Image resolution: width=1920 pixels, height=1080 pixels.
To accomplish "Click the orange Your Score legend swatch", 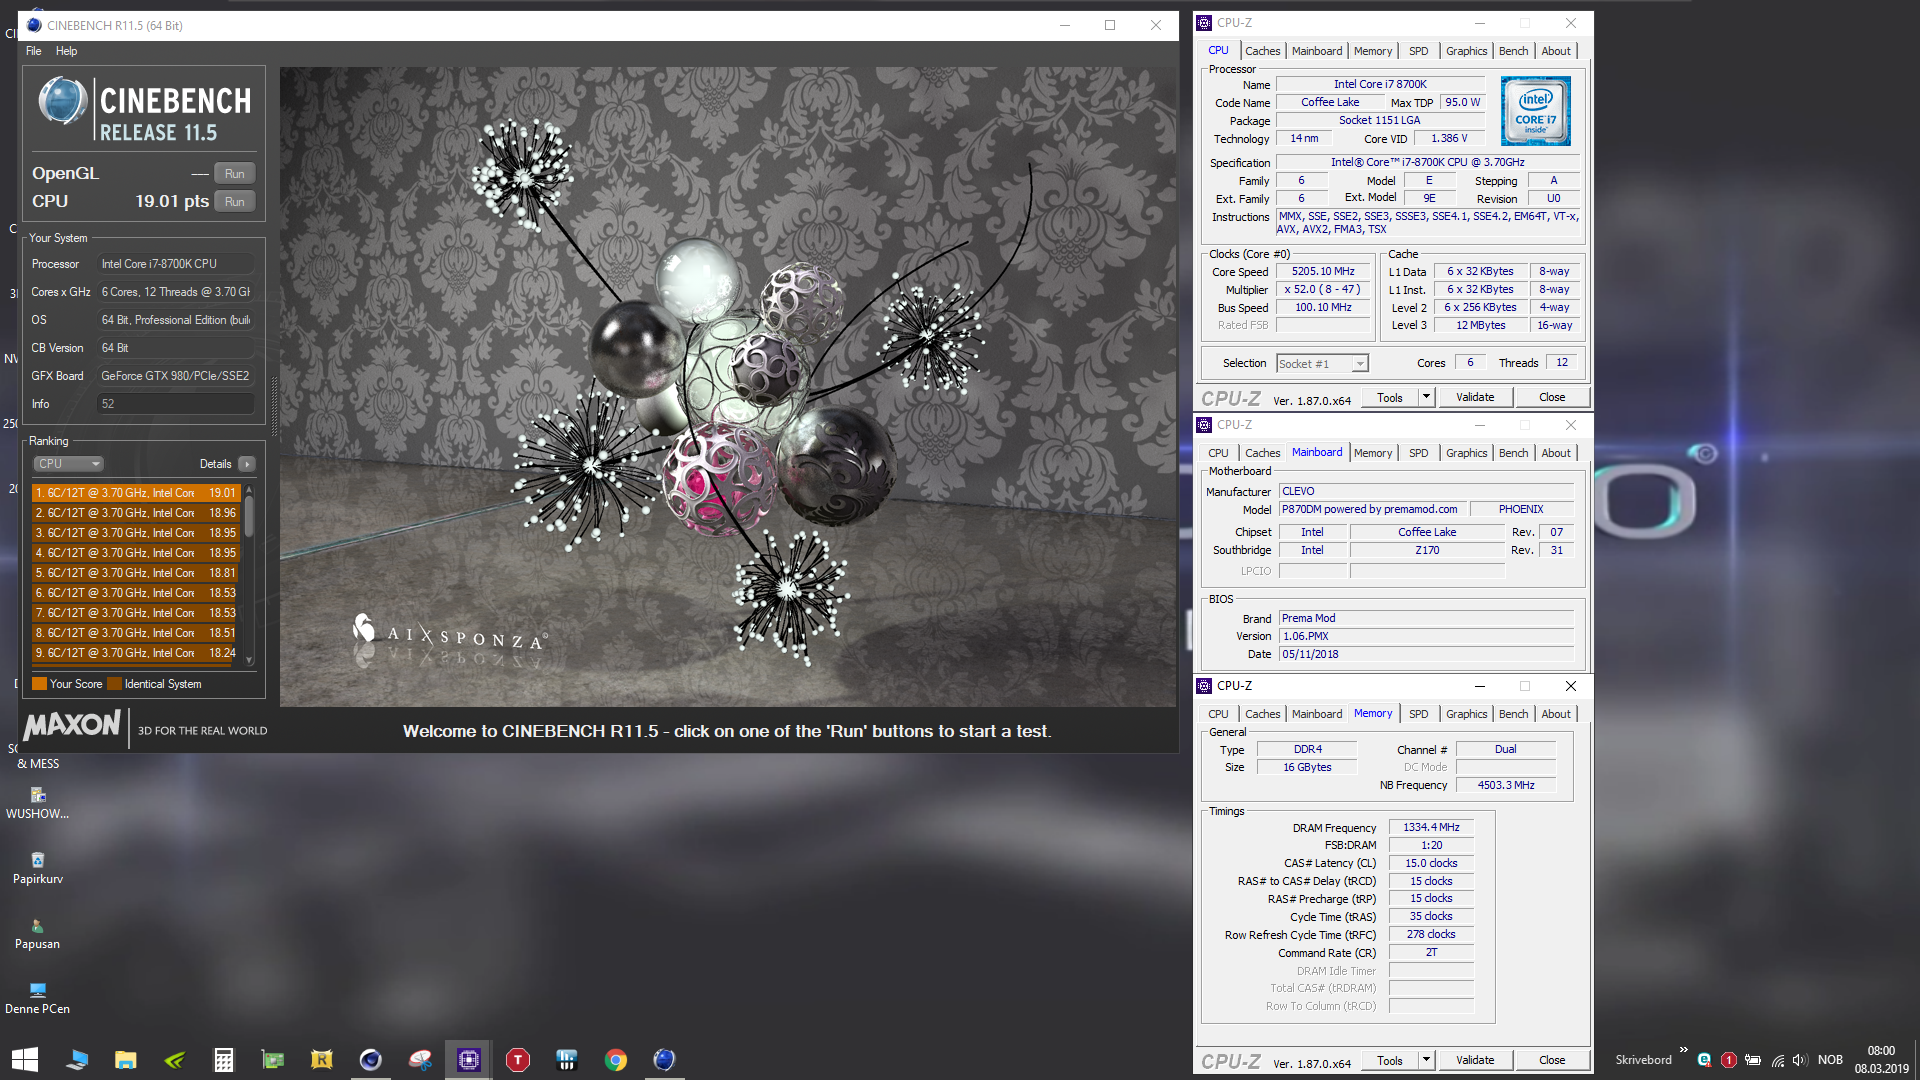I will tap(39, 684).
